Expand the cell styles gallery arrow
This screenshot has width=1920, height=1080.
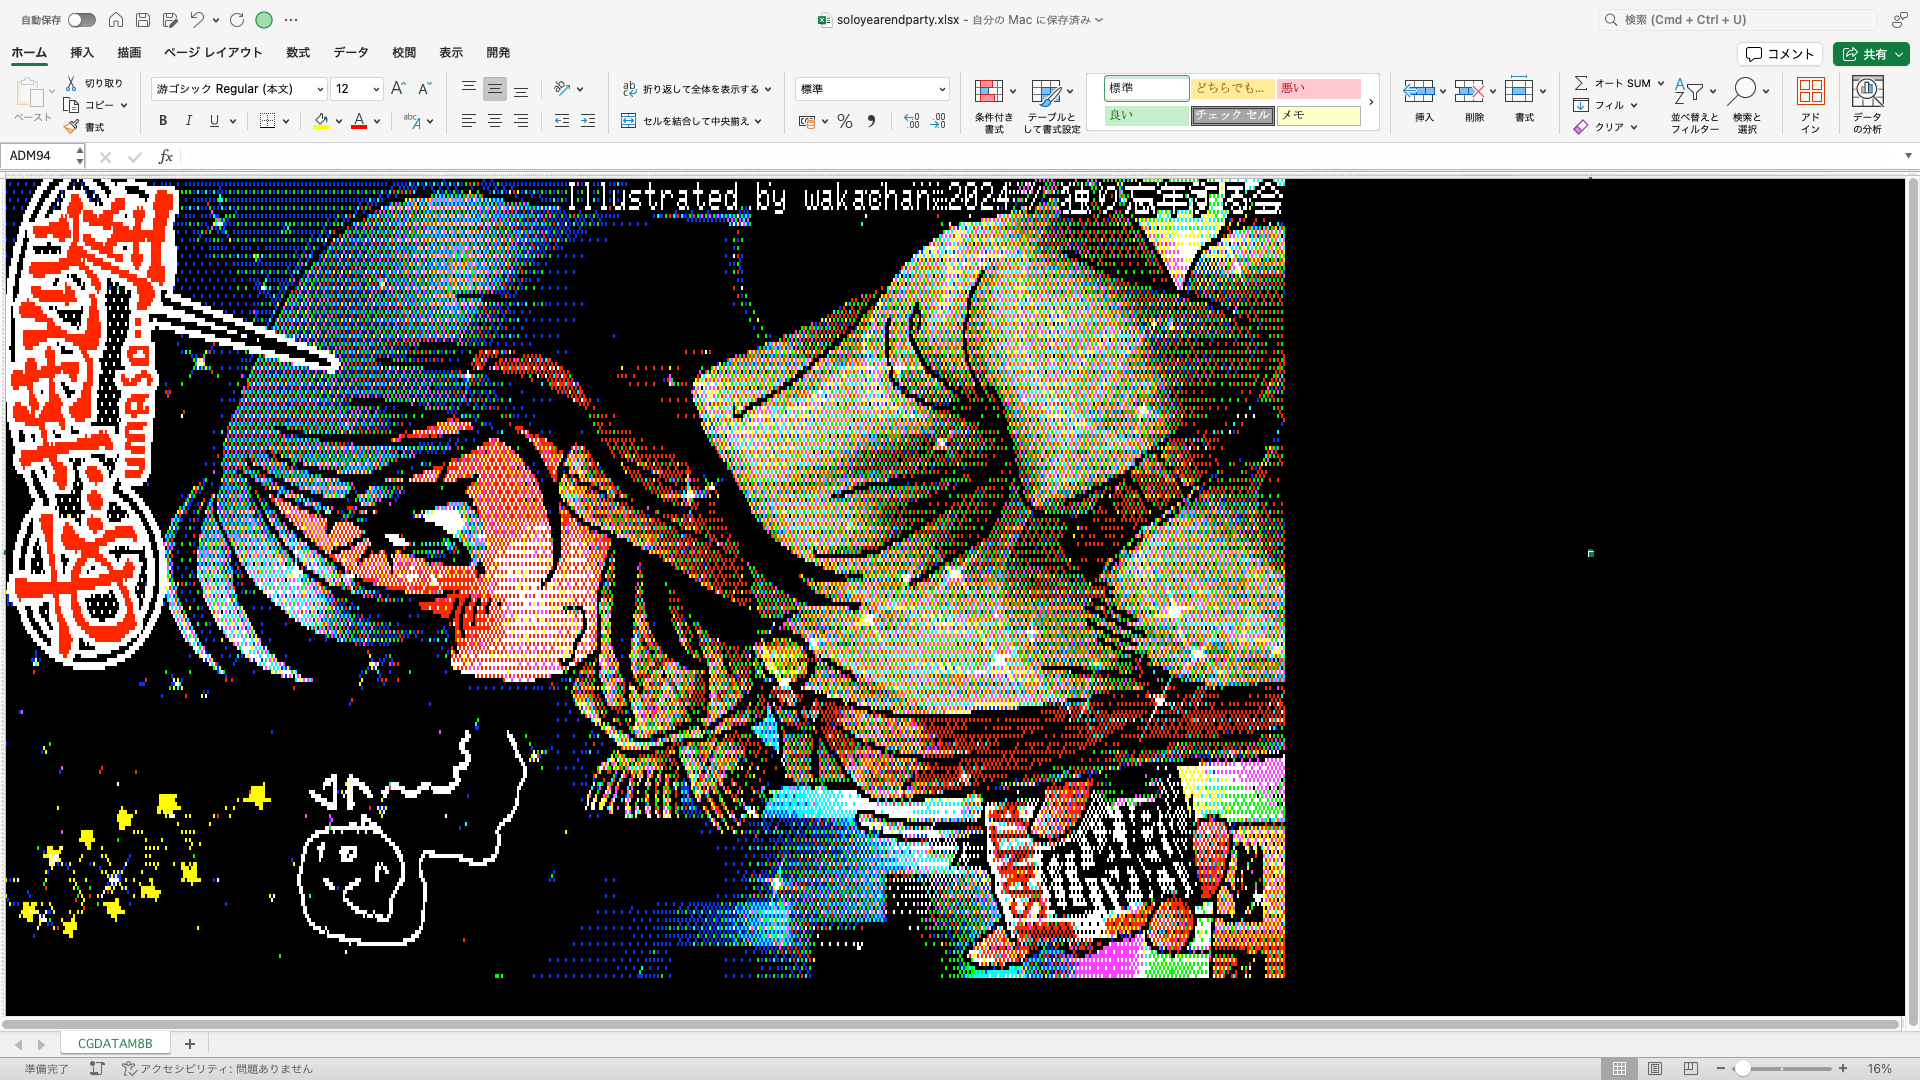tap(1371, 102)
